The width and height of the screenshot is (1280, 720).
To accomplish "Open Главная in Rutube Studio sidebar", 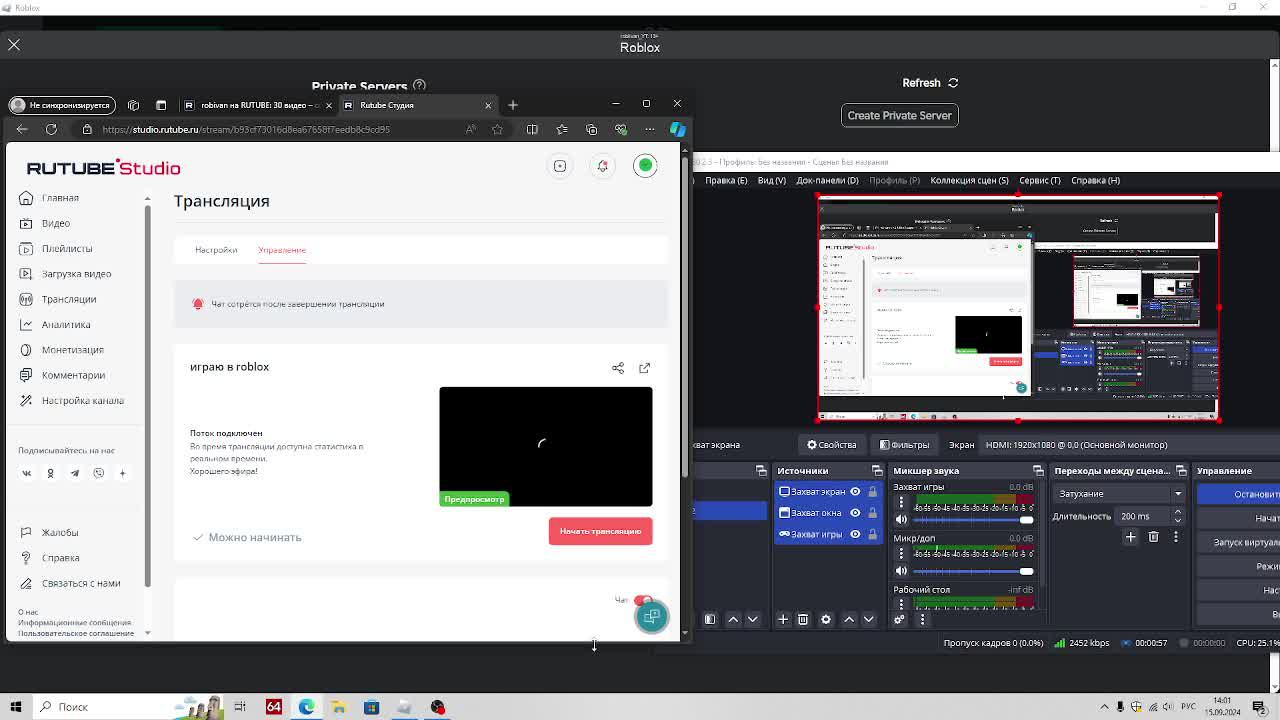I will [x=60, y=198].
